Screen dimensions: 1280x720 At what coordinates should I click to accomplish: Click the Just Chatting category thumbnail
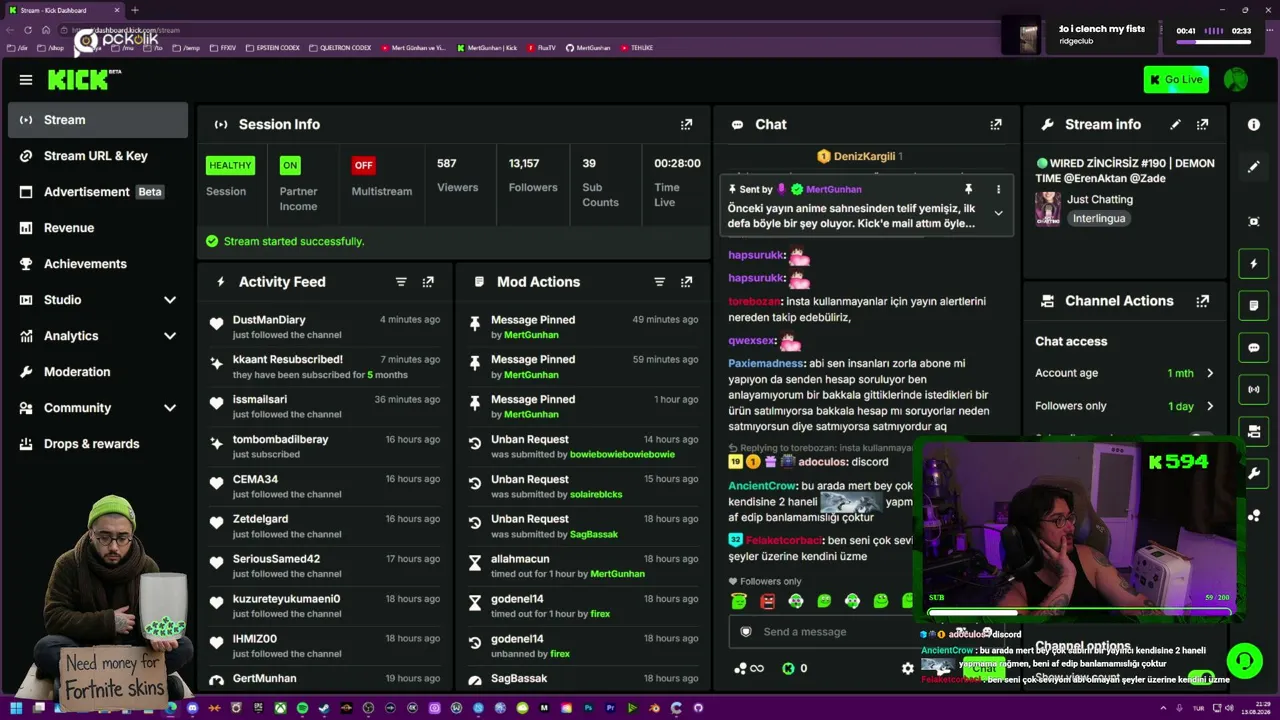pos(1048,208)
